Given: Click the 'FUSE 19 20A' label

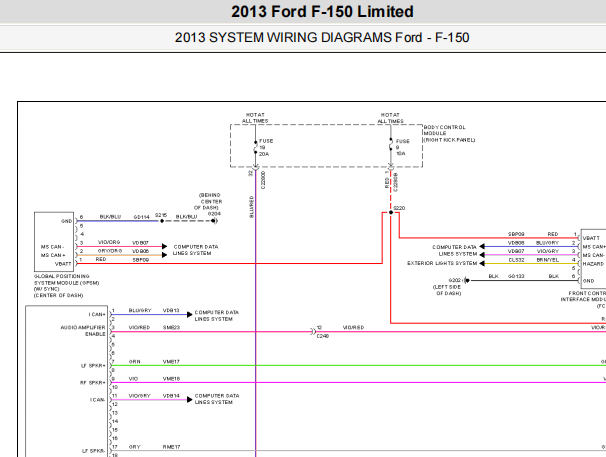Looking at the screenshot, I should [x=266, y=147].
